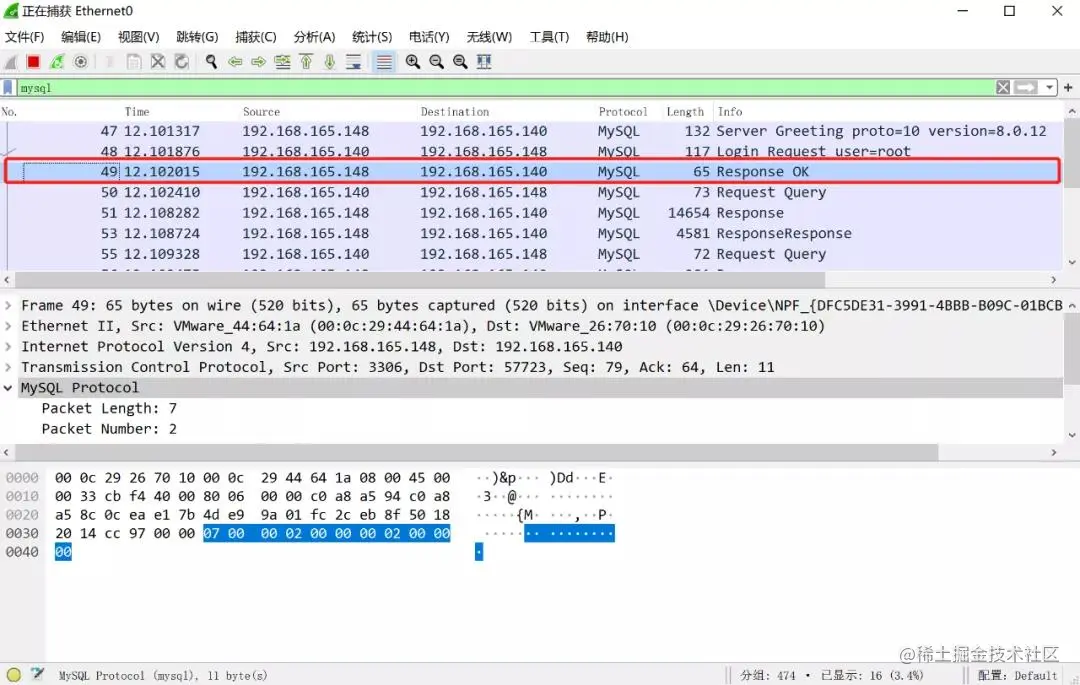This screenshot has width=1080, height=685.
Task: Expand the Ethernet II details row
Action: tap(8, 326)
